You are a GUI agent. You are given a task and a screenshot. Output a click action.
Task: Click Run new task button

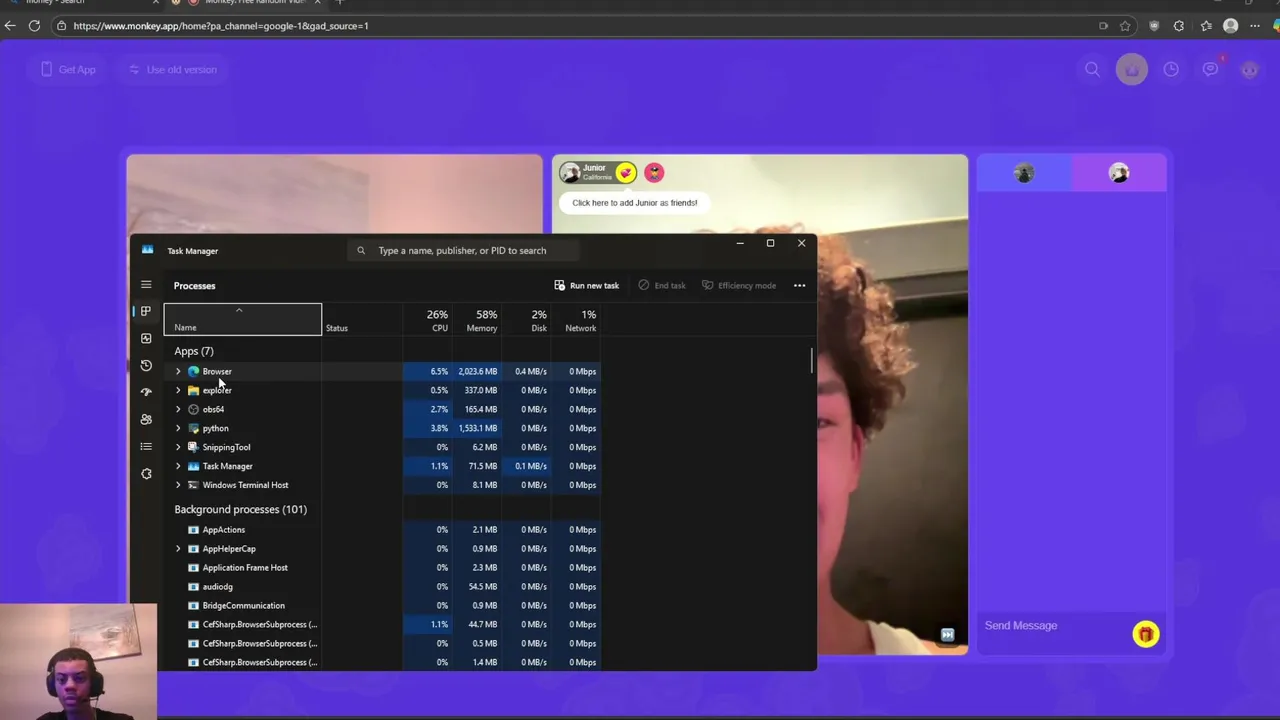587,286
